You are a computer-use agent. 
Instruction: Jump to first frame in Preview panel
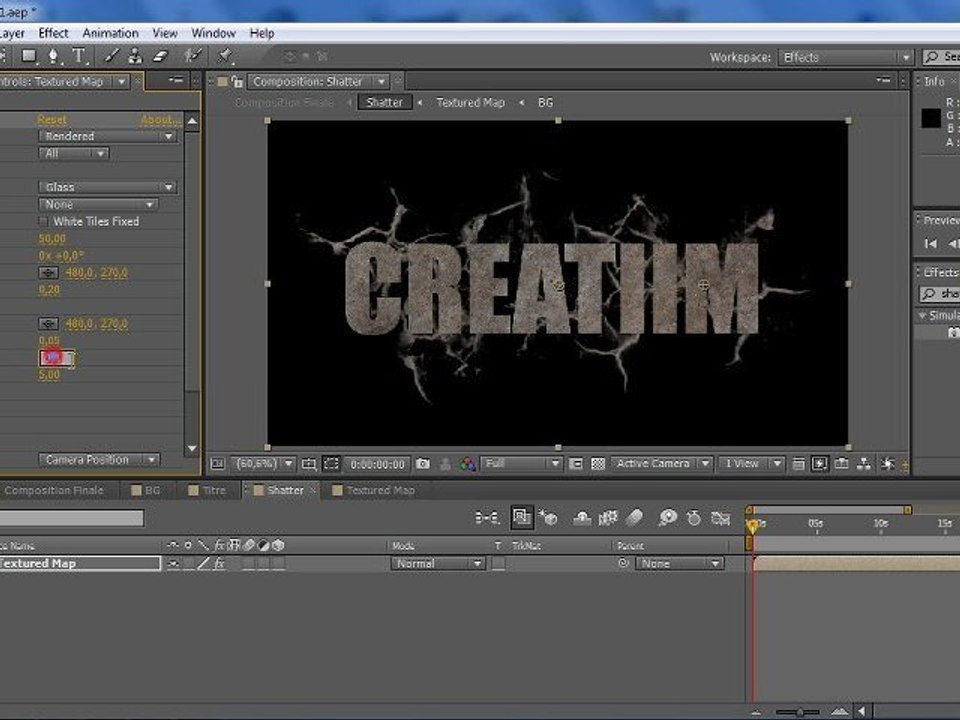pos(931,244)
